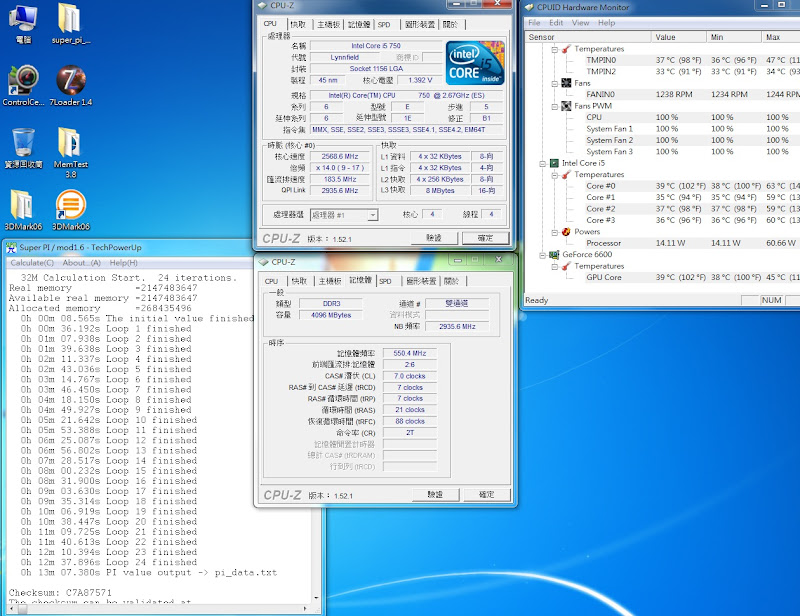The height and width of the screenshot is (616, 800).
Task: Click the Powers icon in Hardware Monitor
Action: (x=566, y=232)
